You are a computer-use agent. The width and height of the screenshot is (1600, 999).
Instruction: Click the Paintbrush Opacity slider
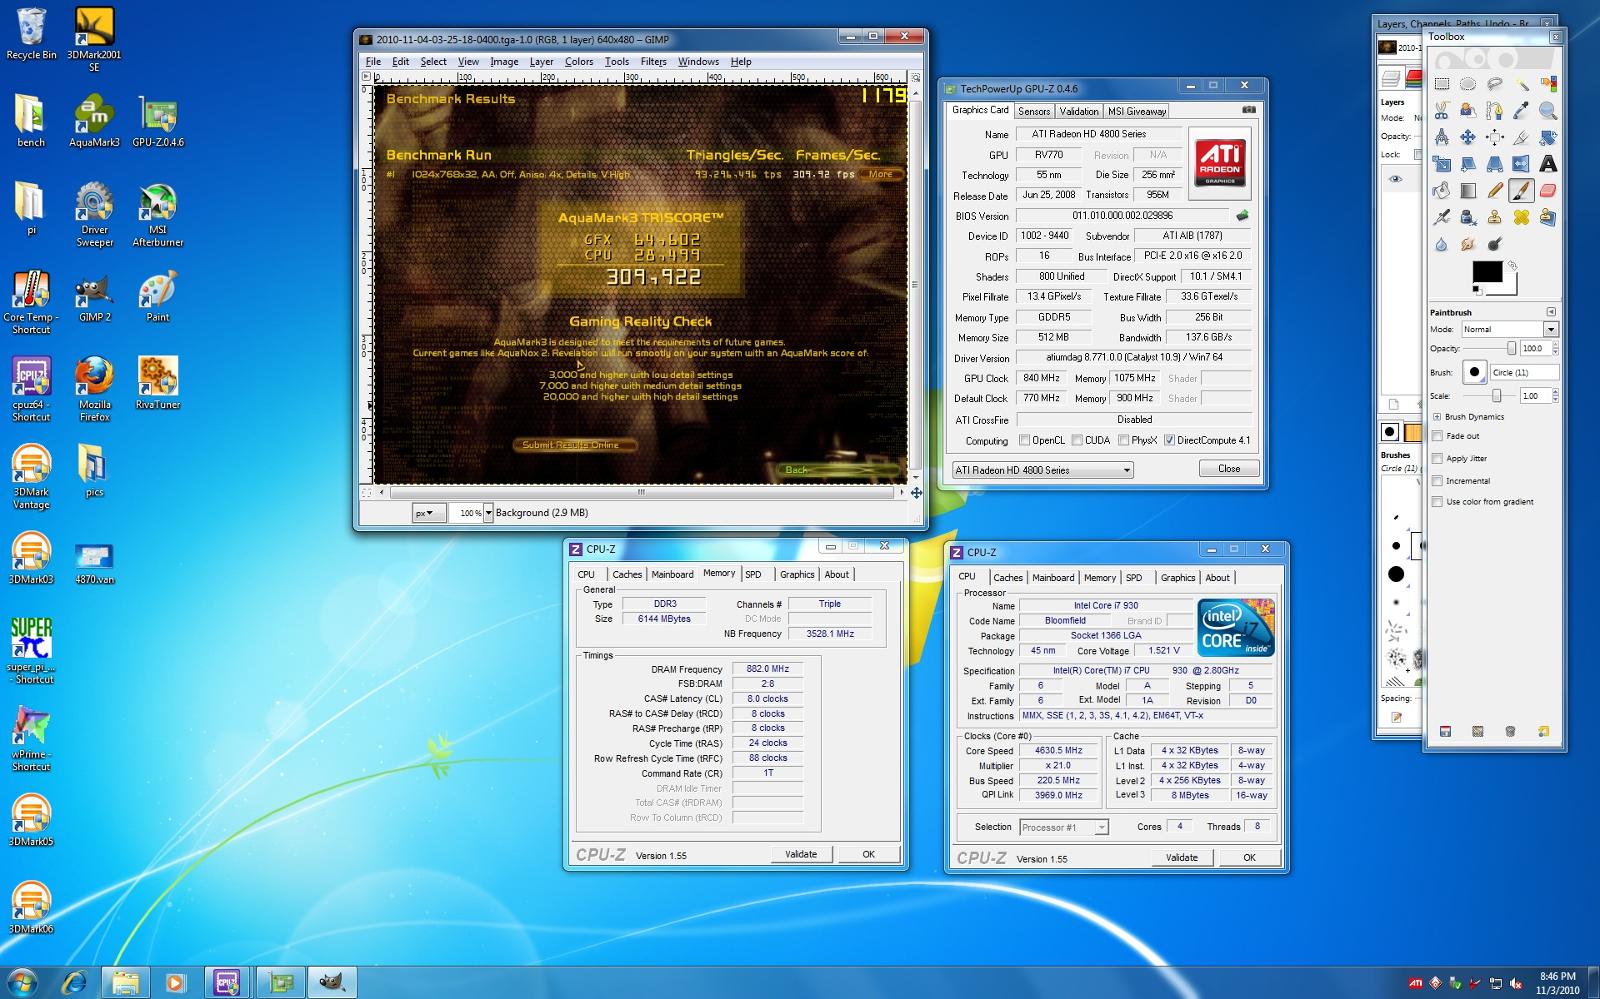click(1489, 348)
